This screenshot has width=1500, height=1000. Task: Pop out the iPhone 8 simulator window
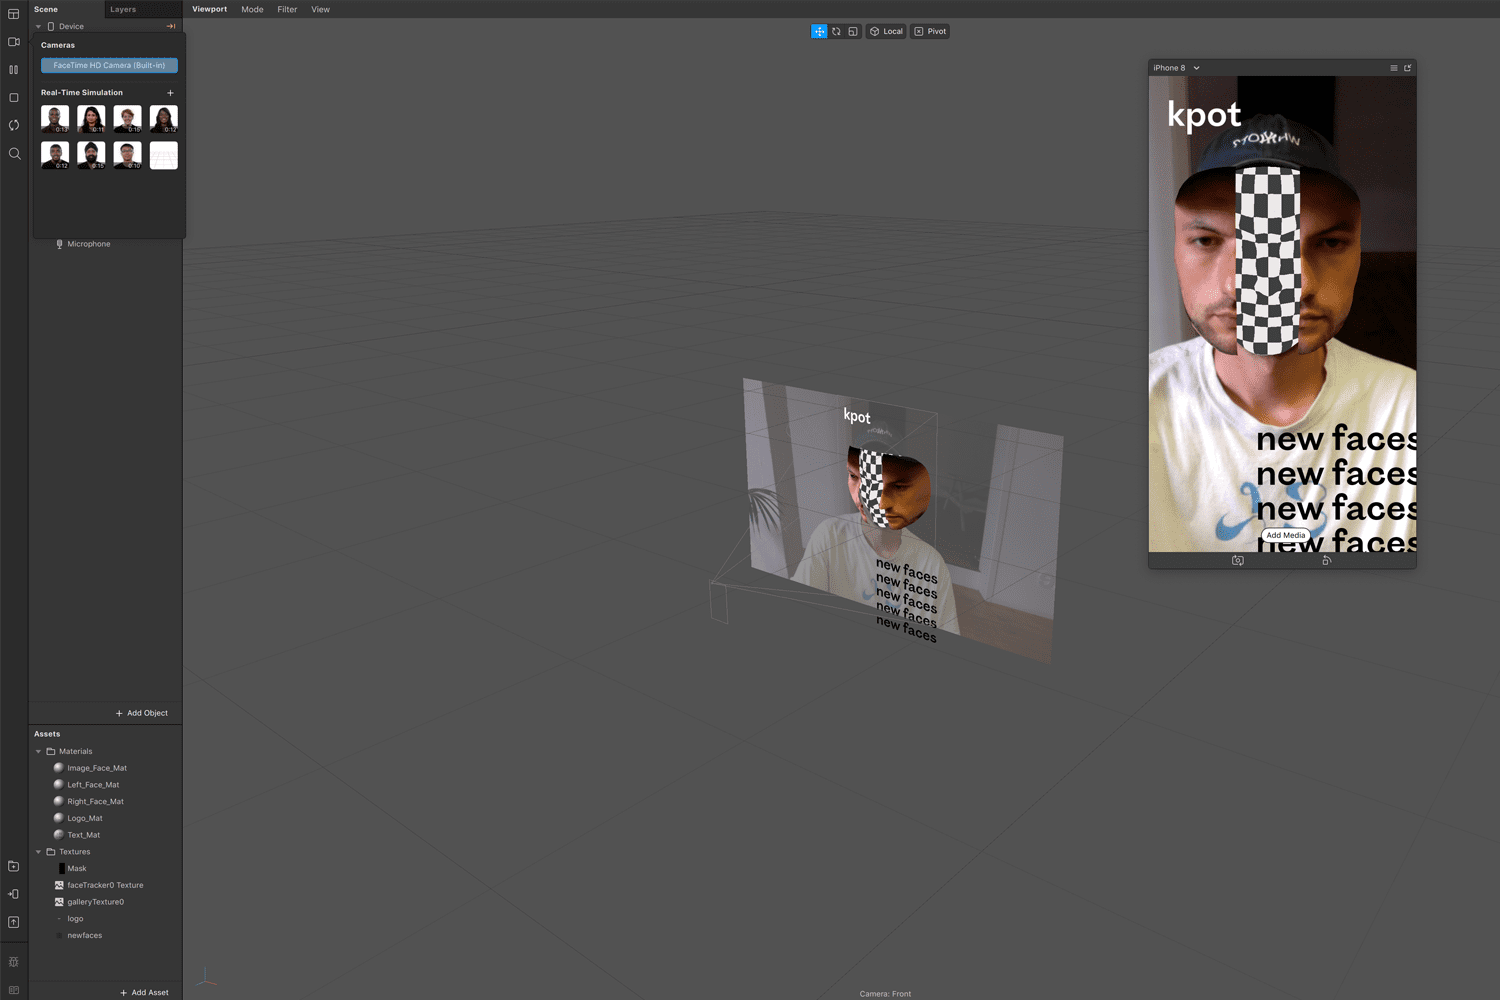pyautogui.click(x=1408, y=68)
